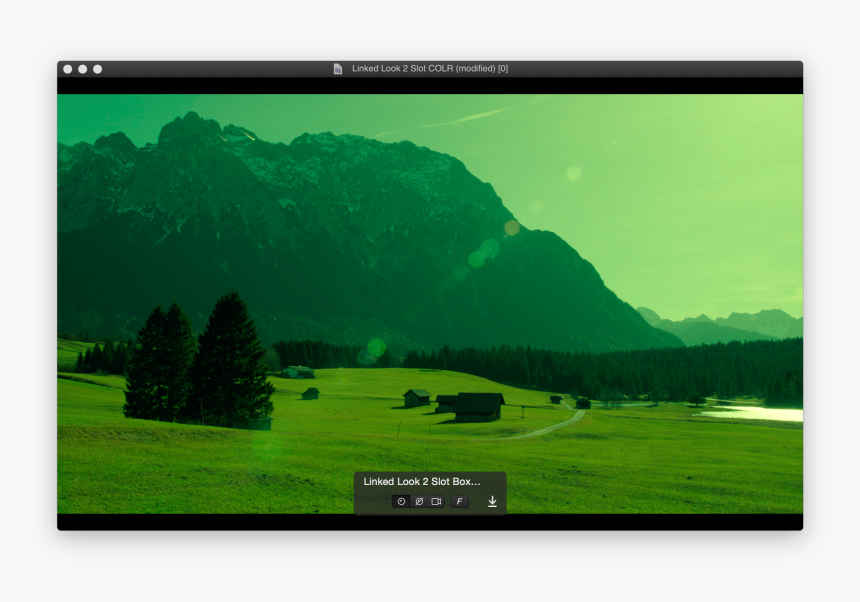Image resolution: width=860 pixels, height=602 pixels.
Task: Click the download arrow icon in overlay
Action: tap(493, 501)
